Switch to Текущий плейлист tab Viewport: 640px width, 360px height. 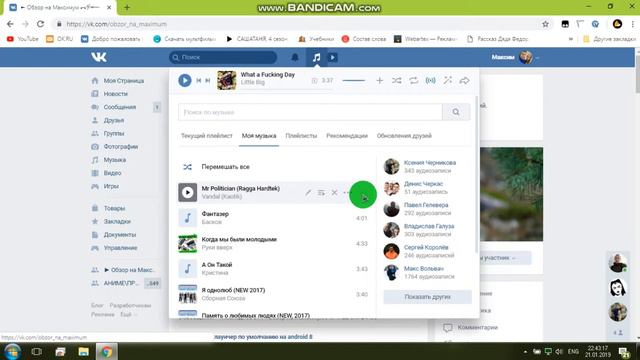pos(207,136)
